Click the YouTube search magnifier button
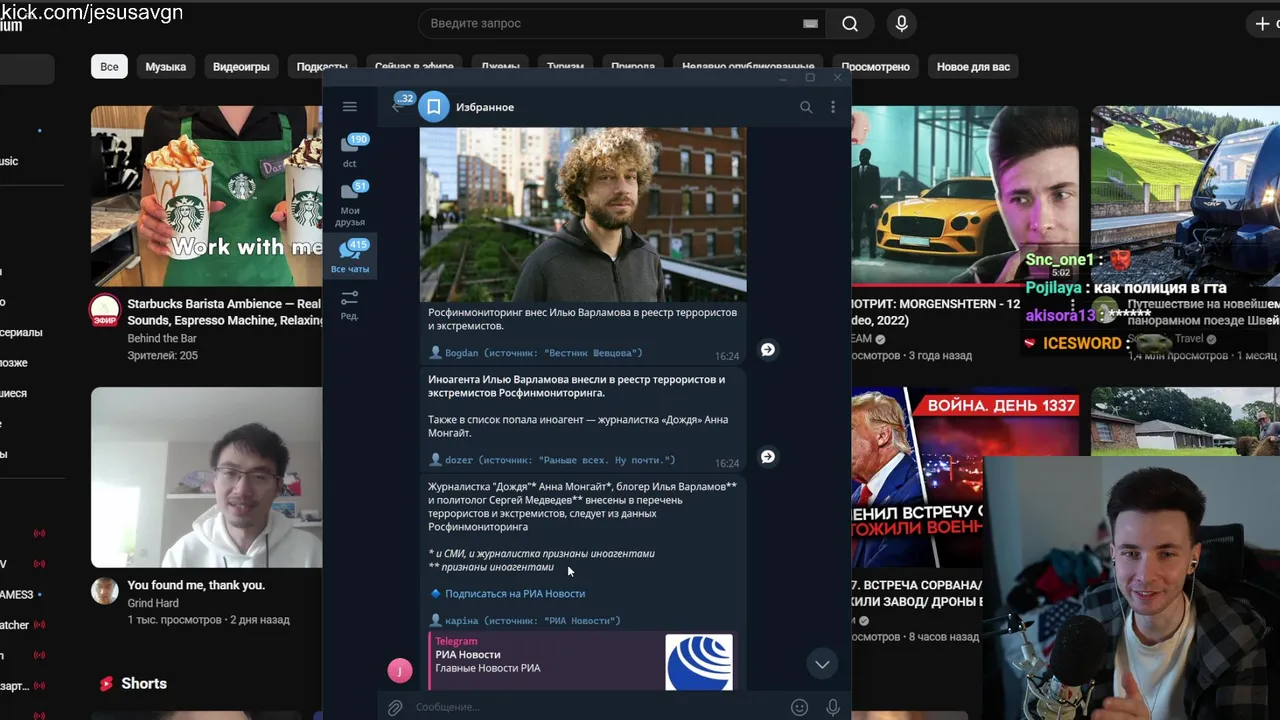The height and width of the screenshot is (720, 1280). click(850, 23)
